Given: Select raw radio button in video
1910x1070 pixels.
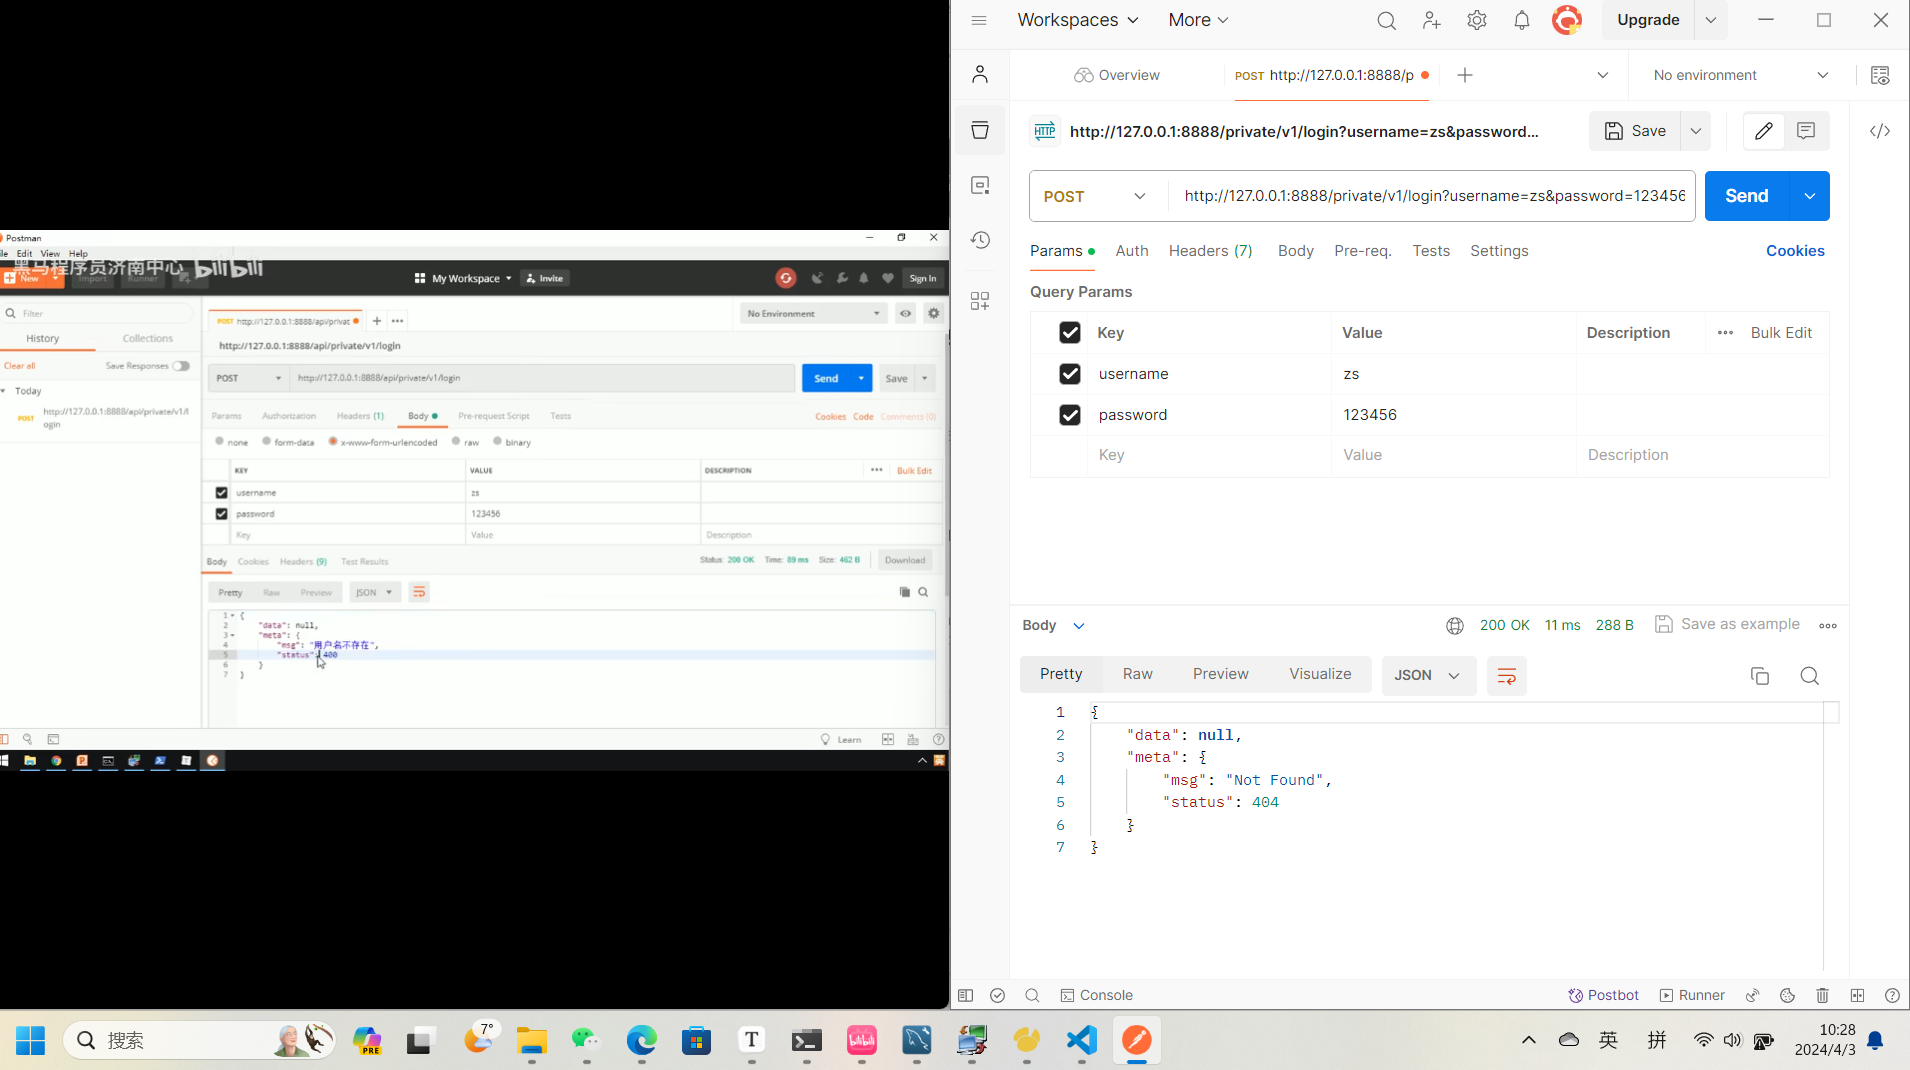Looking at the screenshot, I should click(456, 441).
